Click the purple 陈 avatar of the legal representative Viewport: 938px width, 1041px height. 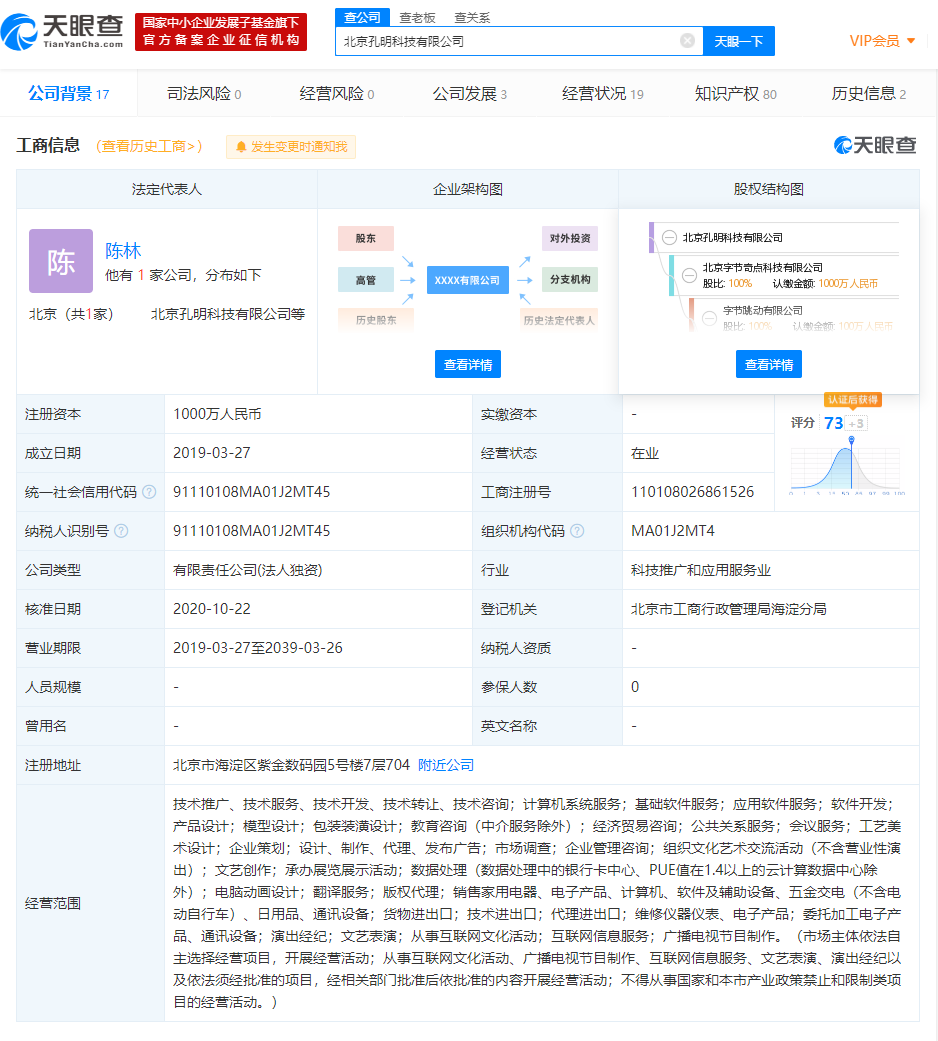point(61,260)
